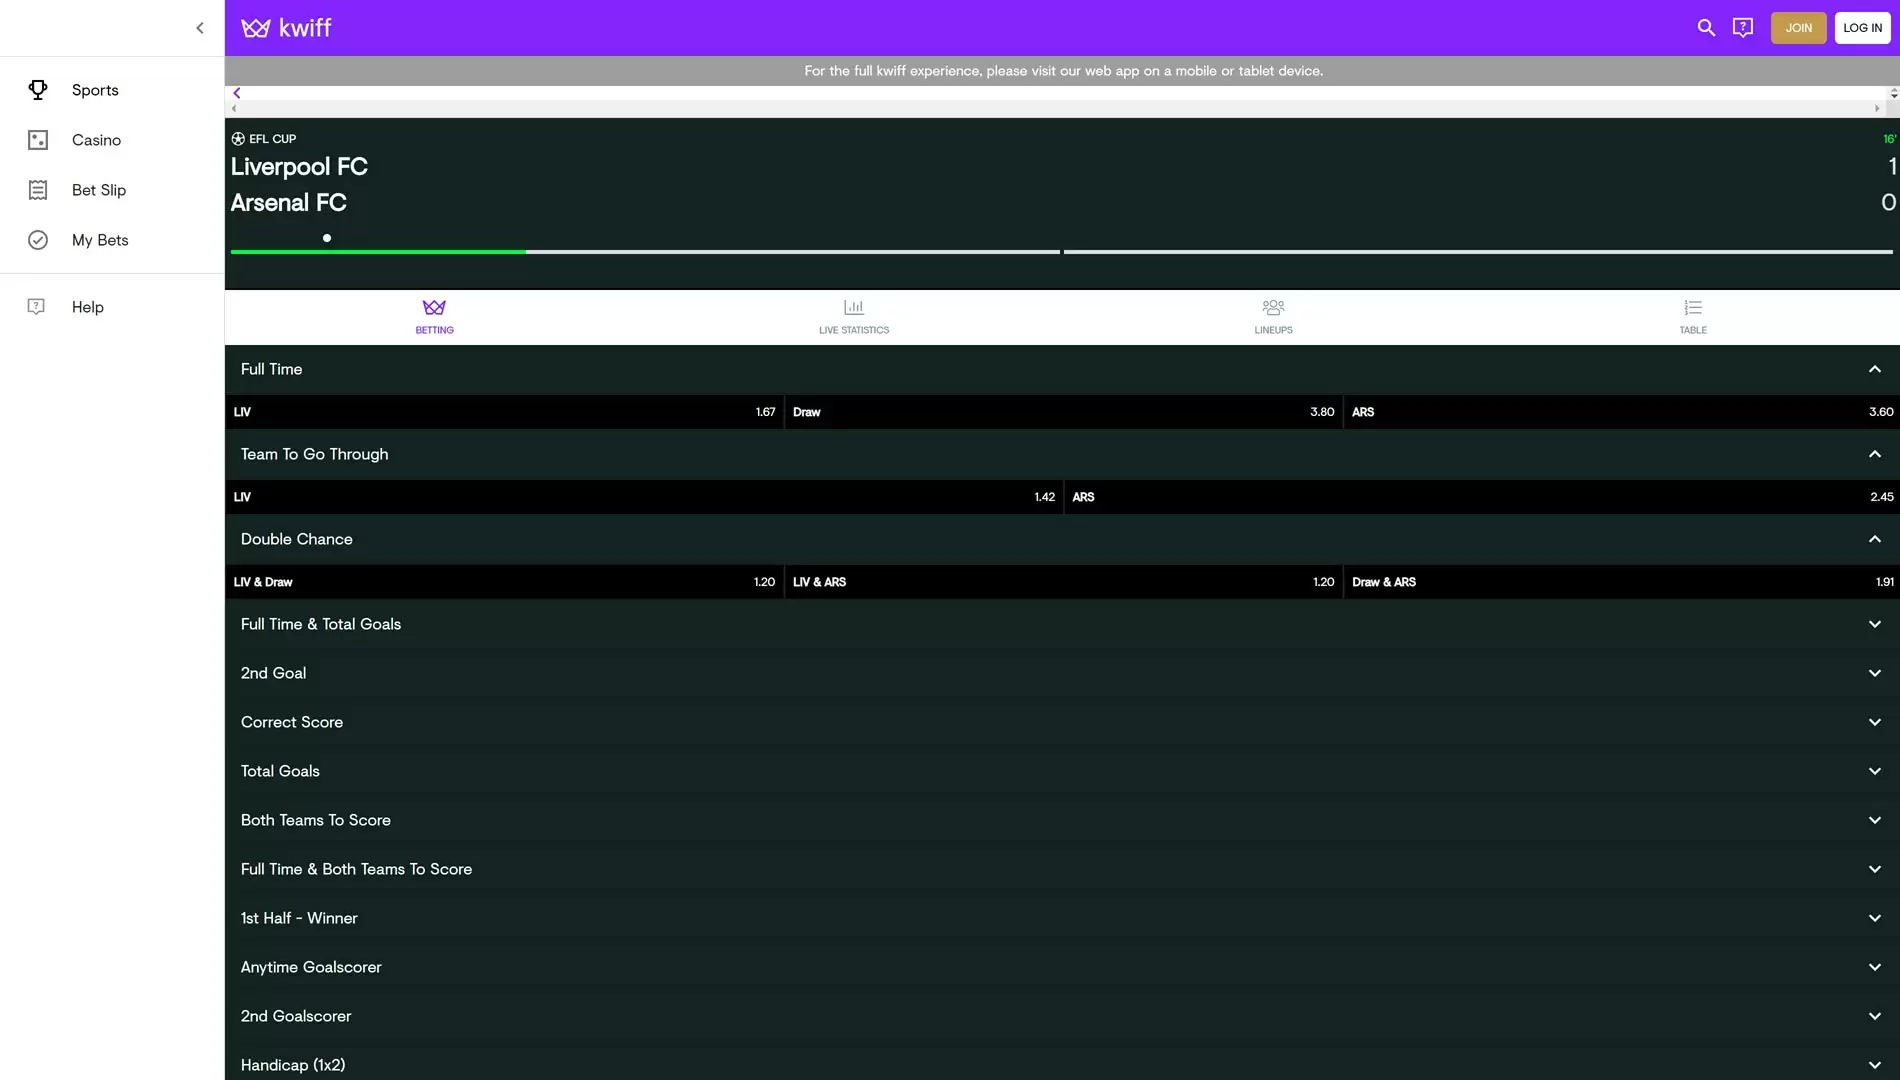This screenshot has width=1900, height=1080.
Task: Click the first-half match progress bar
Action: (x=645, y=252)
